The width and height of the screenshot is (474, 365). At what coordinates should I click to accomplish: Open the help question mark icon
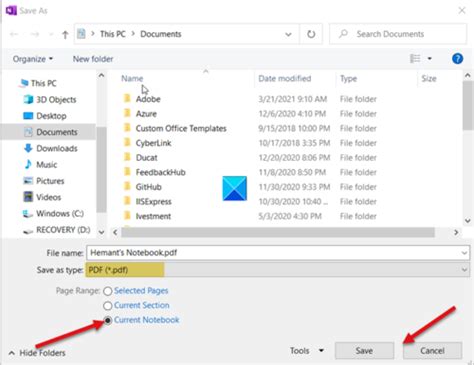tap(457, 59)
